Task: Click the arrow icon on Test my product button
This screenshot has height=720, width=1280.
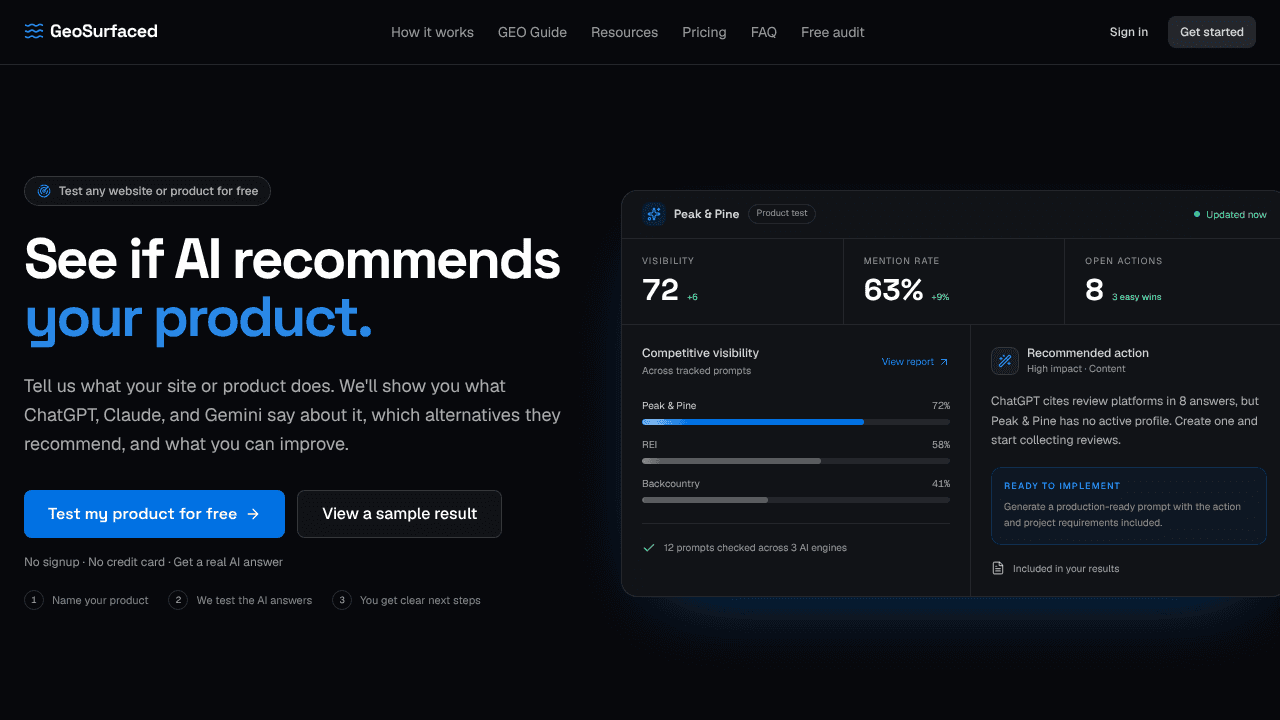Action: pyautogui.click(x=253, y=514)
